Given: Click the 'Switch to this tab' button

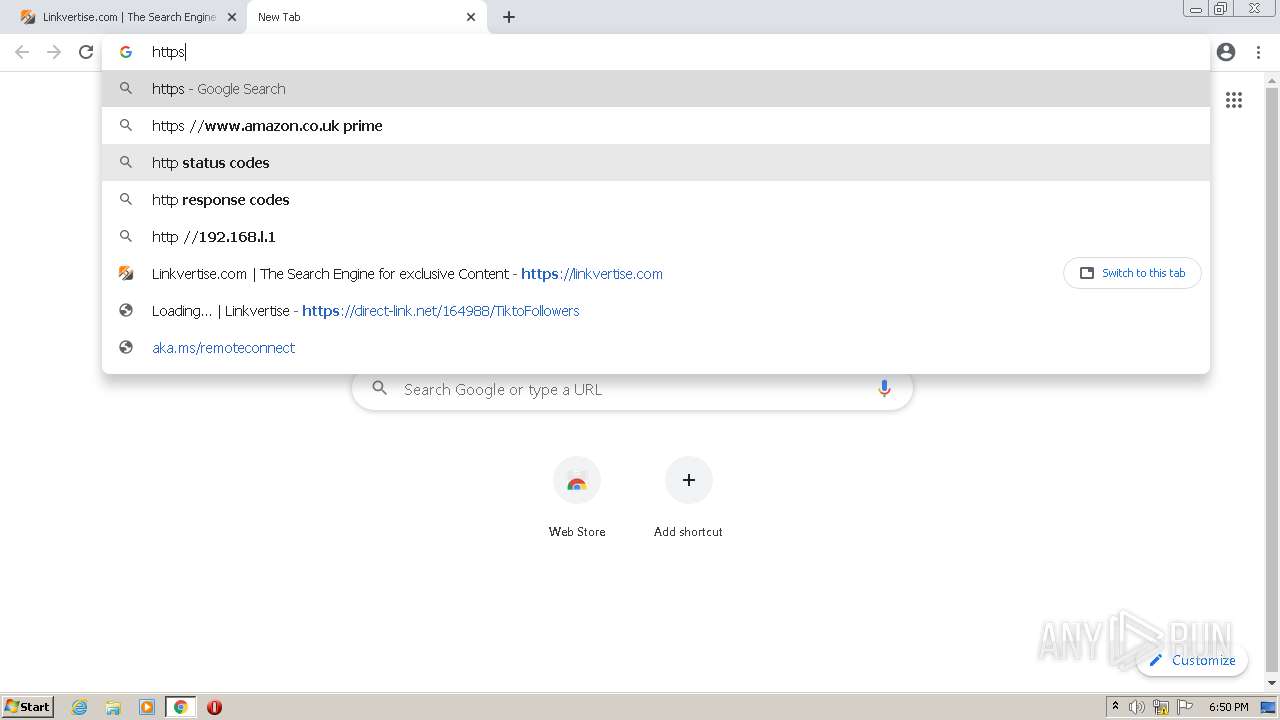Looking at the screenshot, I should pyautogui.click(x=1132, y=273).
